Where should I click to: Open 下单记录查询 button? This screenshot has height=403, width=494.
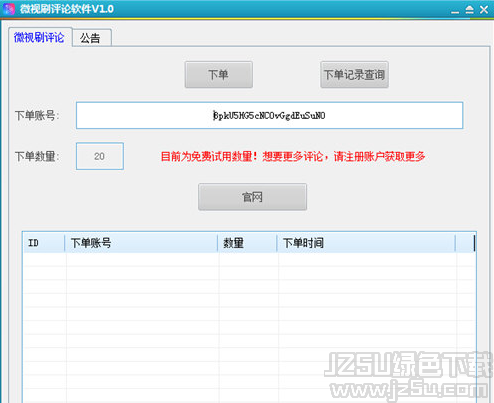pos(354,75)
